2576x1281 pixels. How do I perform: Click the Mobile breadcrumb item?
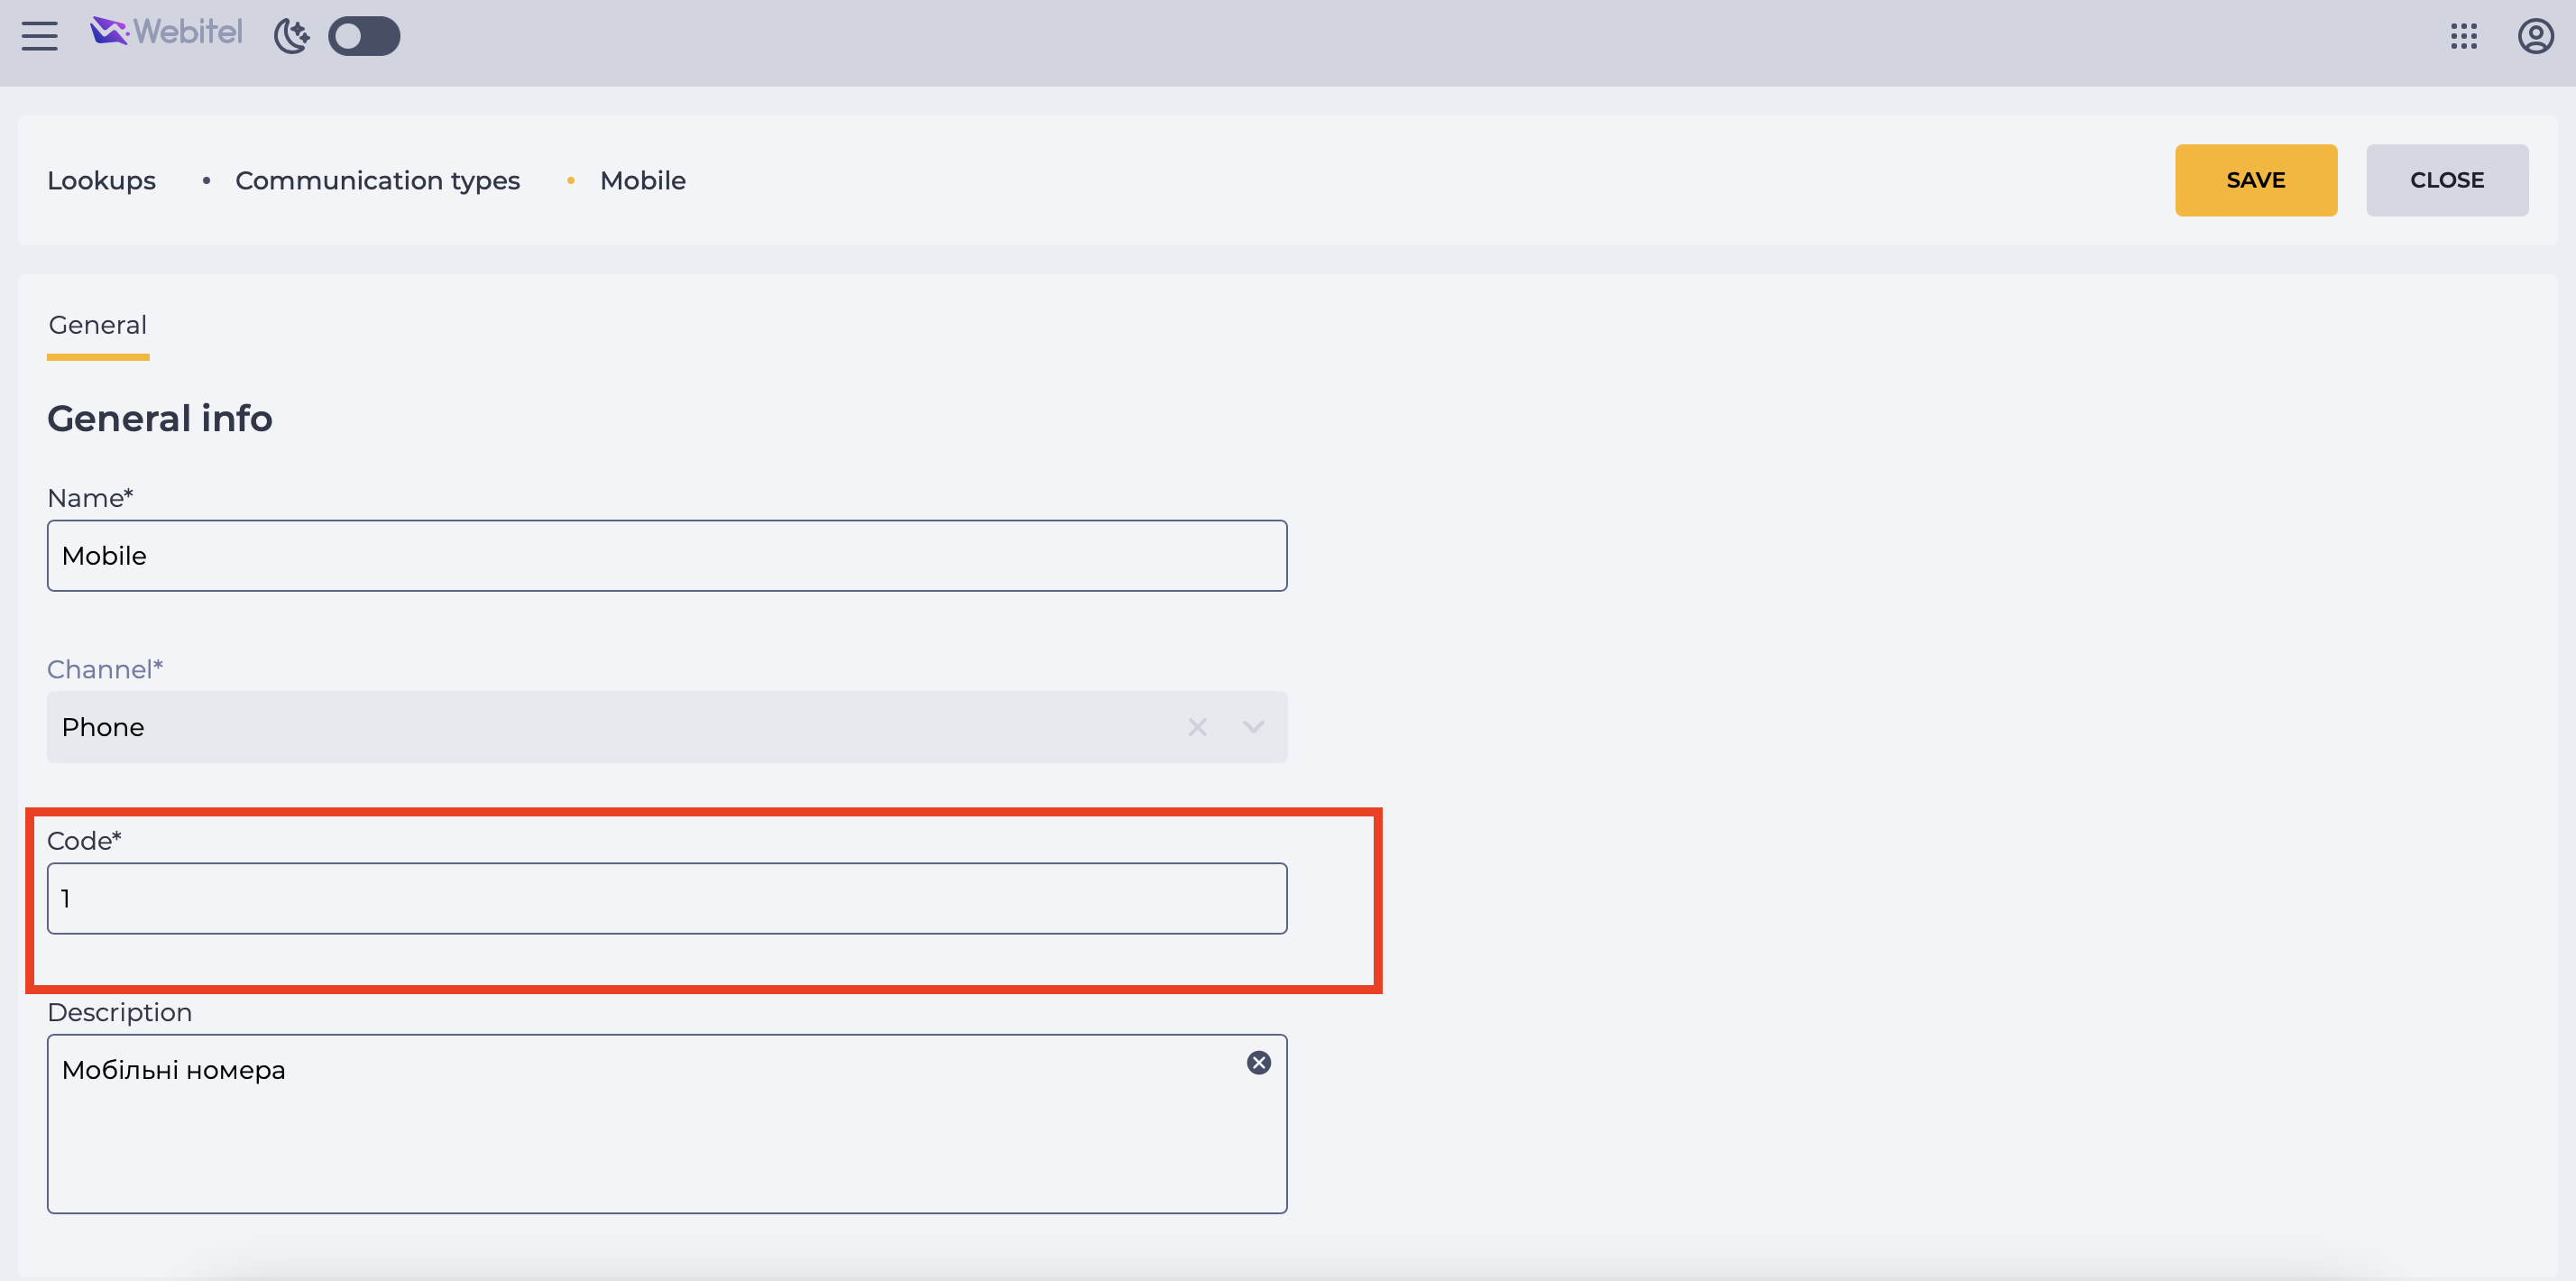643,181
